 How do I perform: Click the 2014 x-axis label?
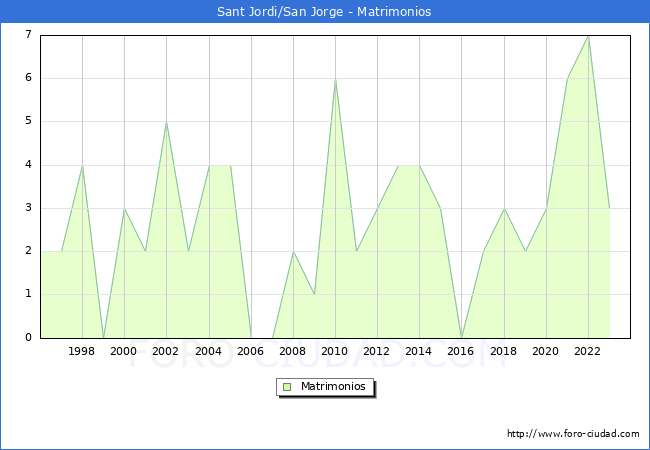pos(419,351)
